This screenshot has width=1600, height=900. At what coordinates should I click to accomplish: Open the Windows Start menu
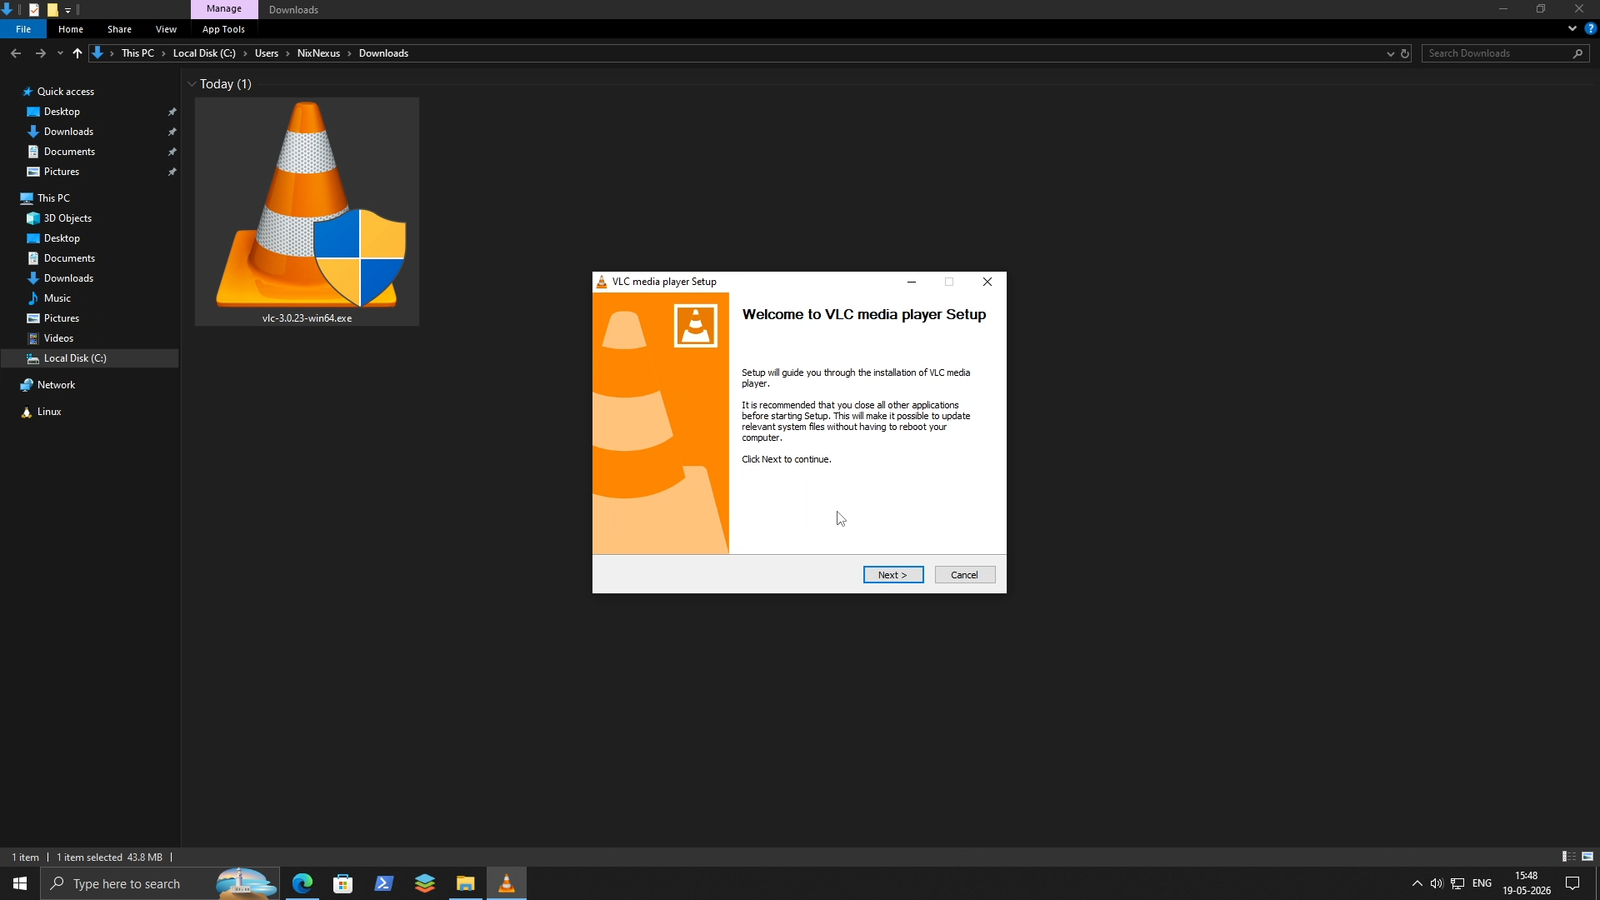point(20,883)
